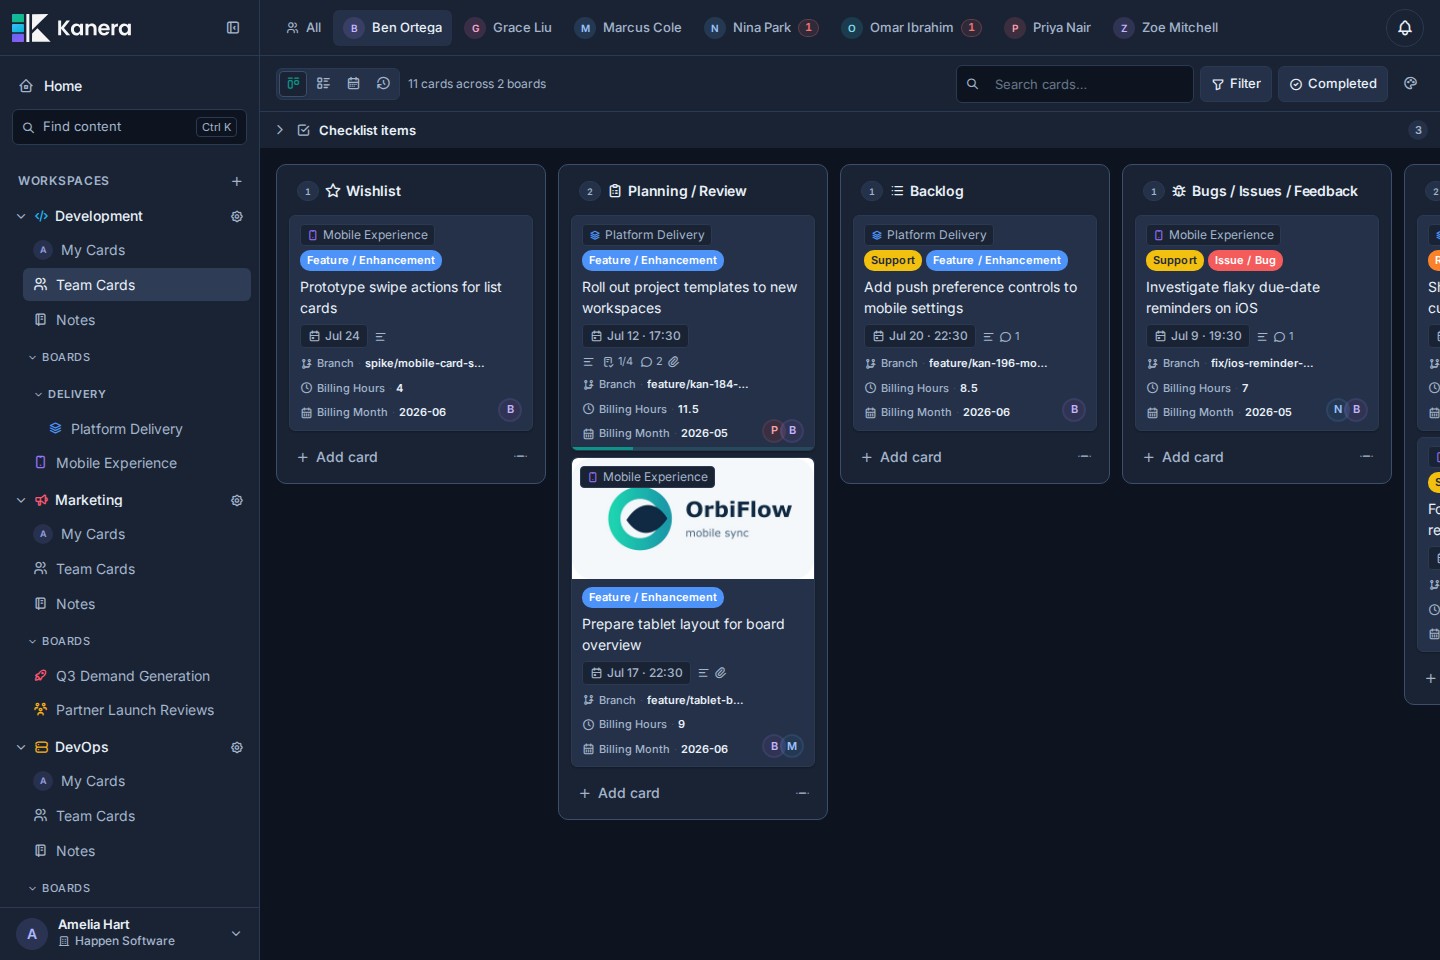Open the Filter button
Viewport: 1440px width, 960px height.
[1236, 84]
